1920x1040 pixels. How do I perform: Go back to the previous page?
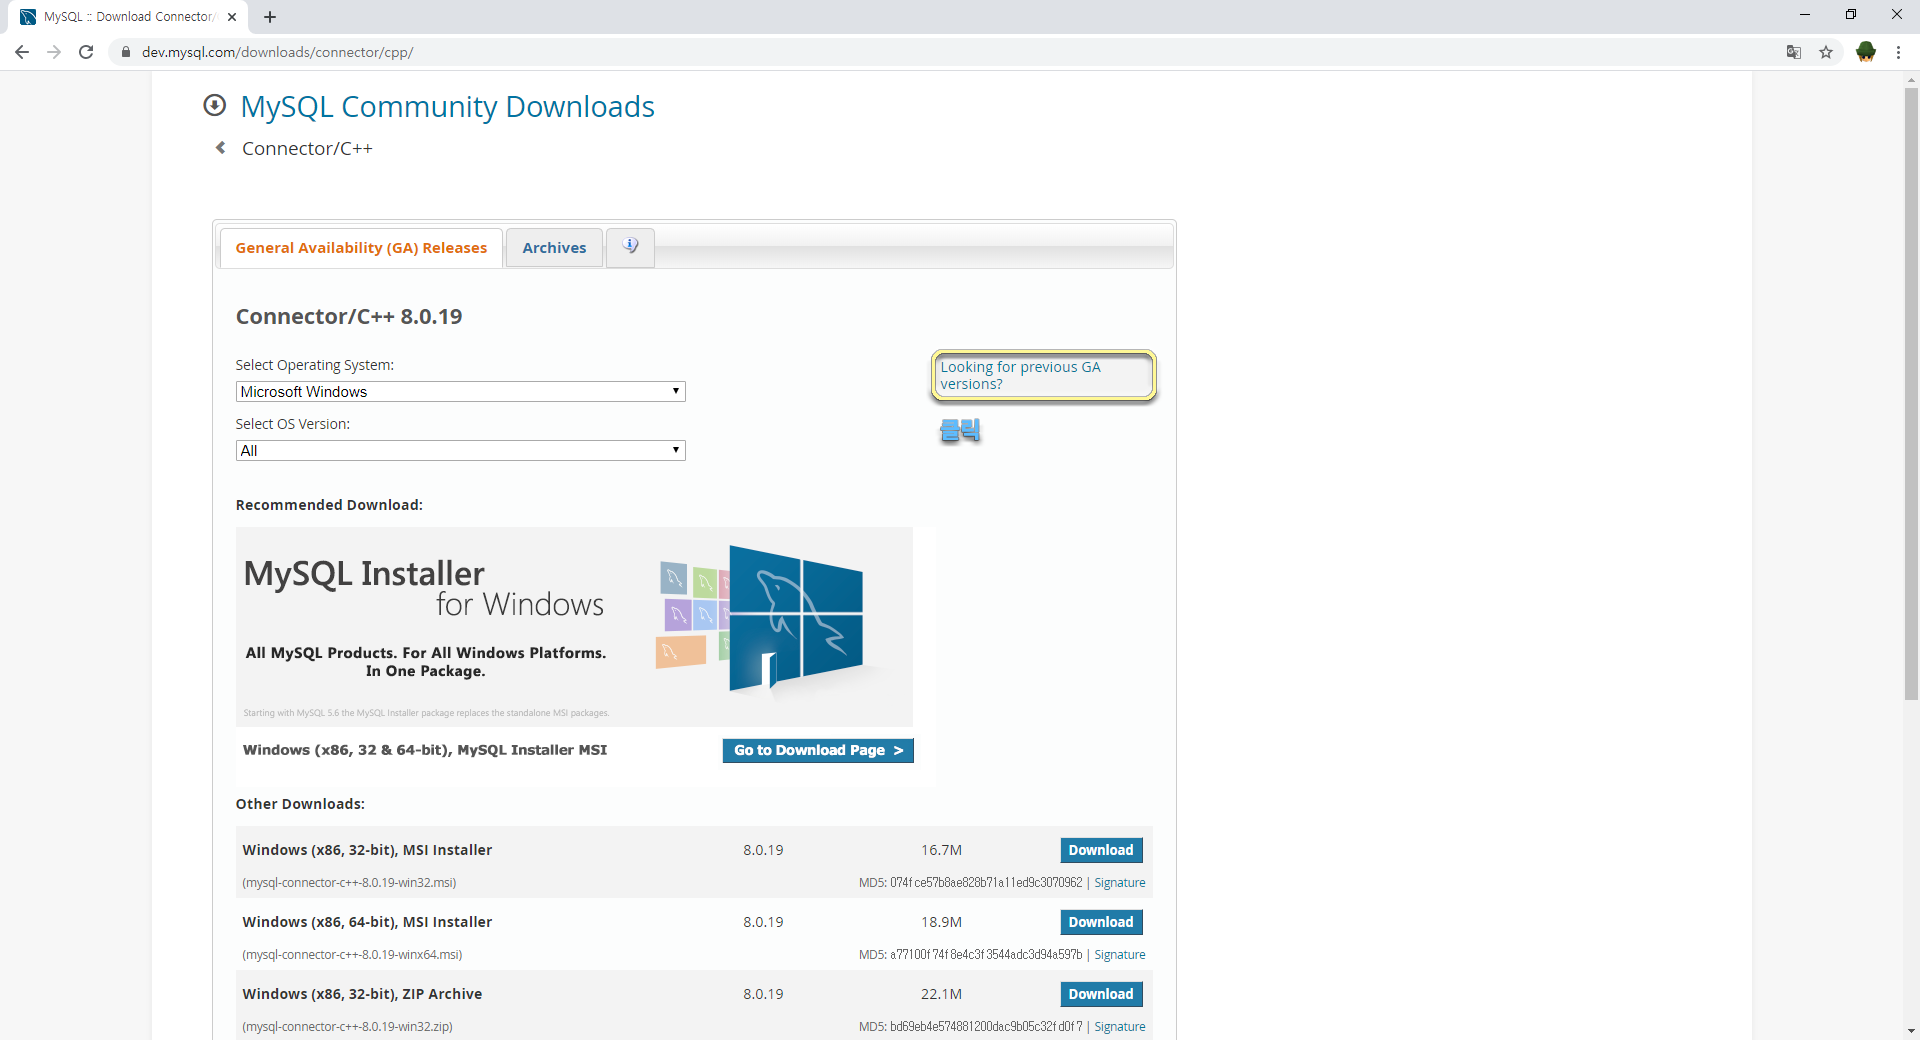(x=22, y=52)
